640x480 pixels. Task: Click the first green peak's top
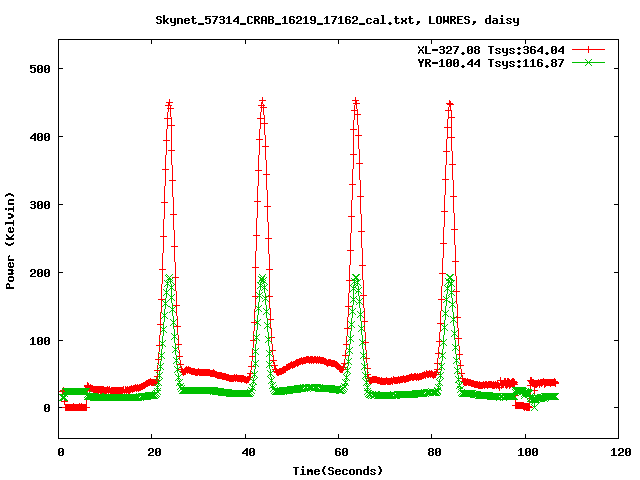click(x=170, y=278)
